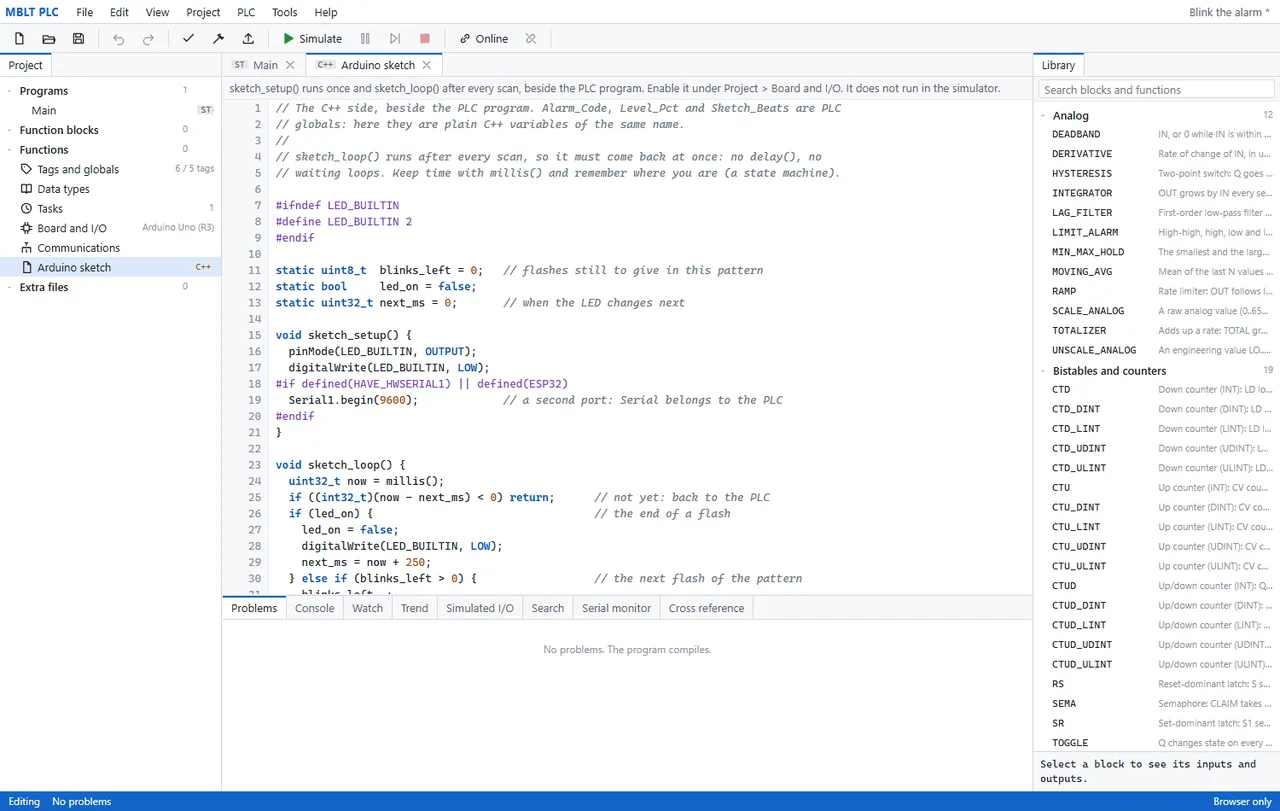Select the RS latch block

coord(1156,684)
